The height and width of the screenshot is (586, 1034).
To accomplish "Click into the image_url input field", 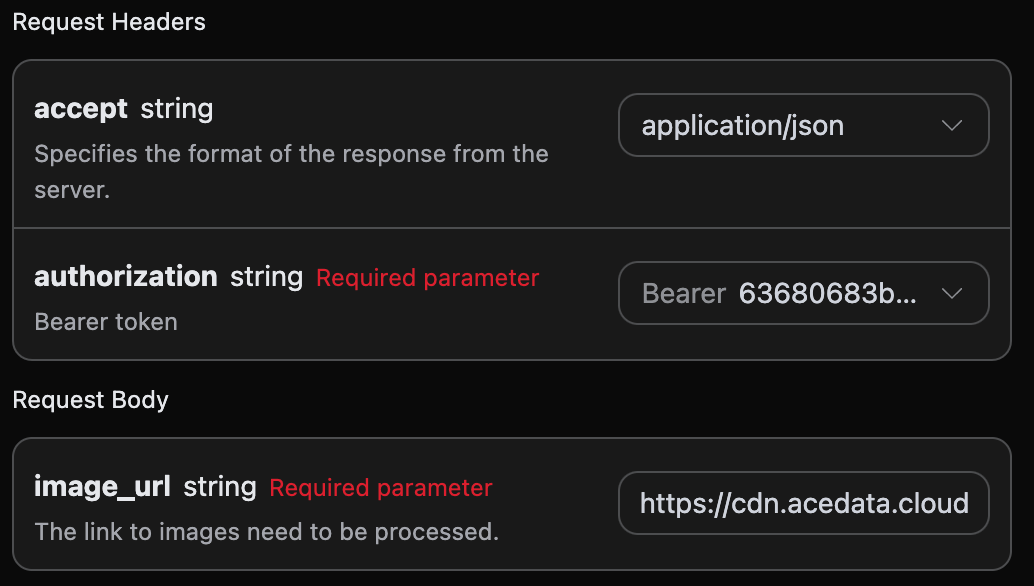I will (803, 503).
